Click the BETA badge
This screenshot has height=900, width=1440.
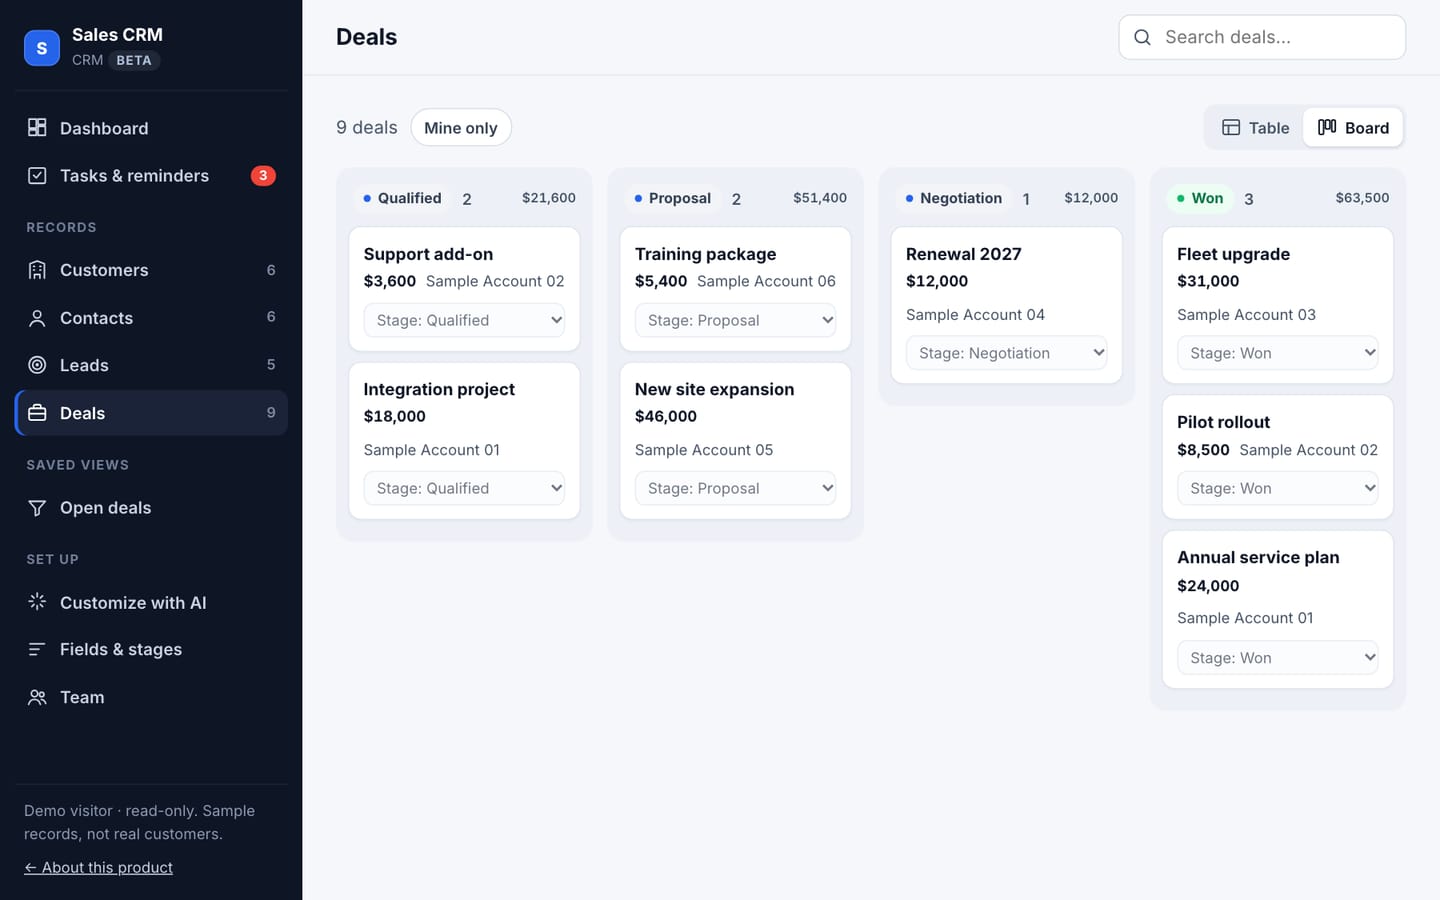coord(134,60)
